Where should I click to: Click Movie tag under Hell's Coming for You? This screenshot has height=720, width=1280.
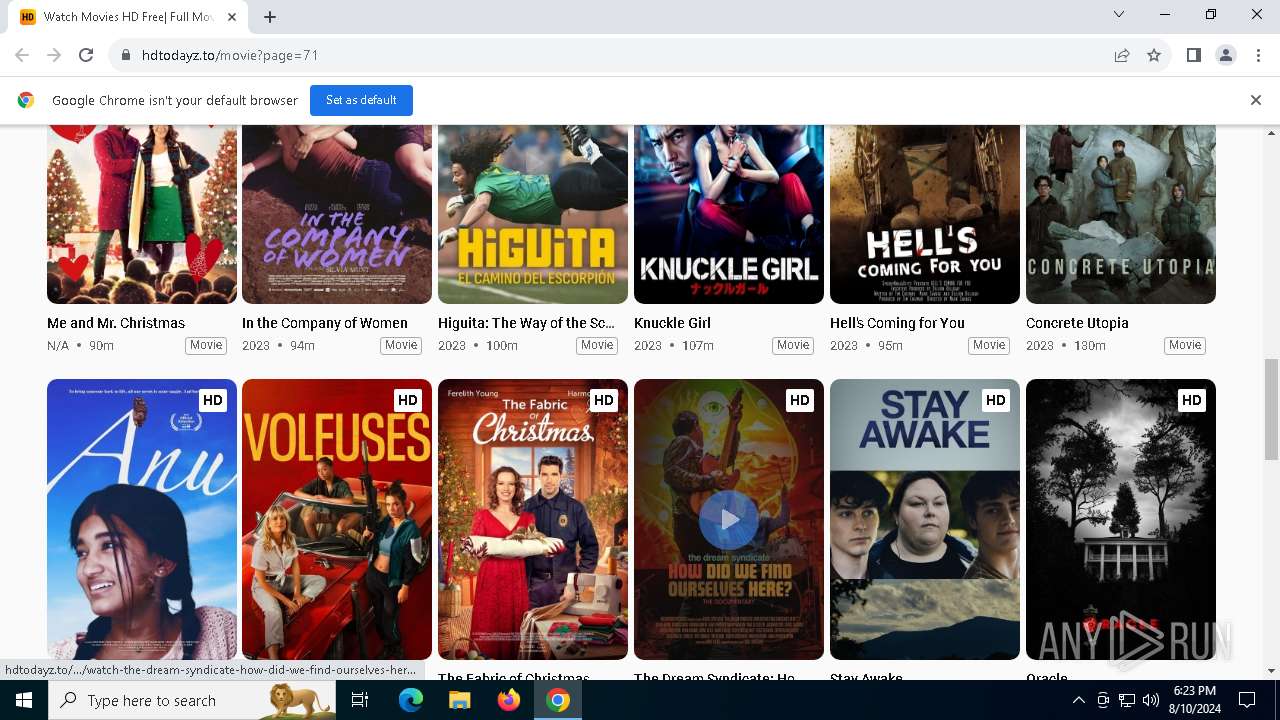(x=989, y=345)
